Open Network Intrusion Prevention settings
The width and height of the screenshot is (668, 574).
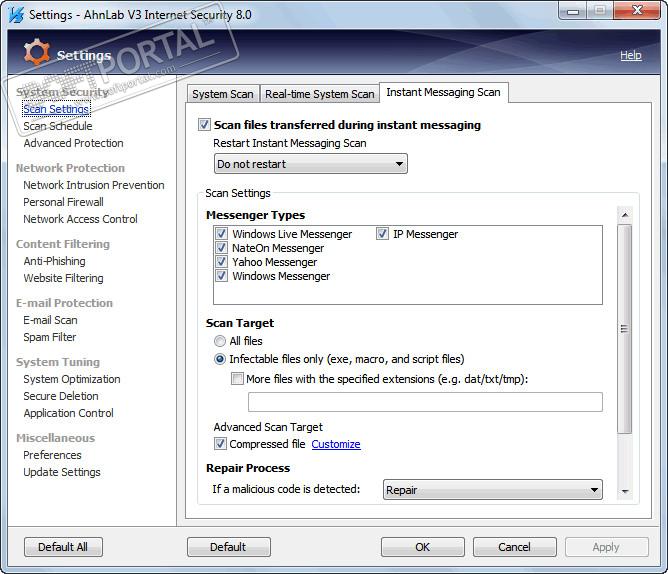(94, 185)
